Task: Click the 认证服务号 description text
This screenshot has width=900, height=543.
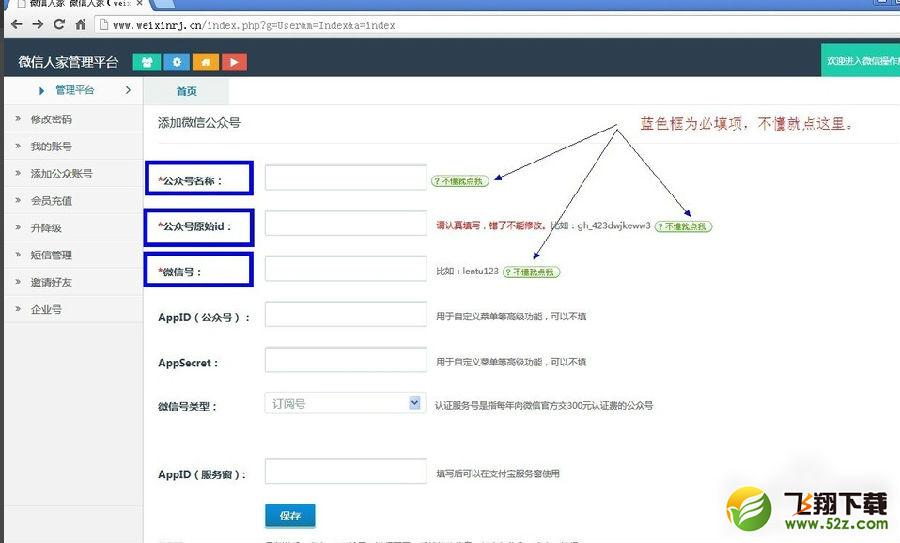Action: click(544, 405)
